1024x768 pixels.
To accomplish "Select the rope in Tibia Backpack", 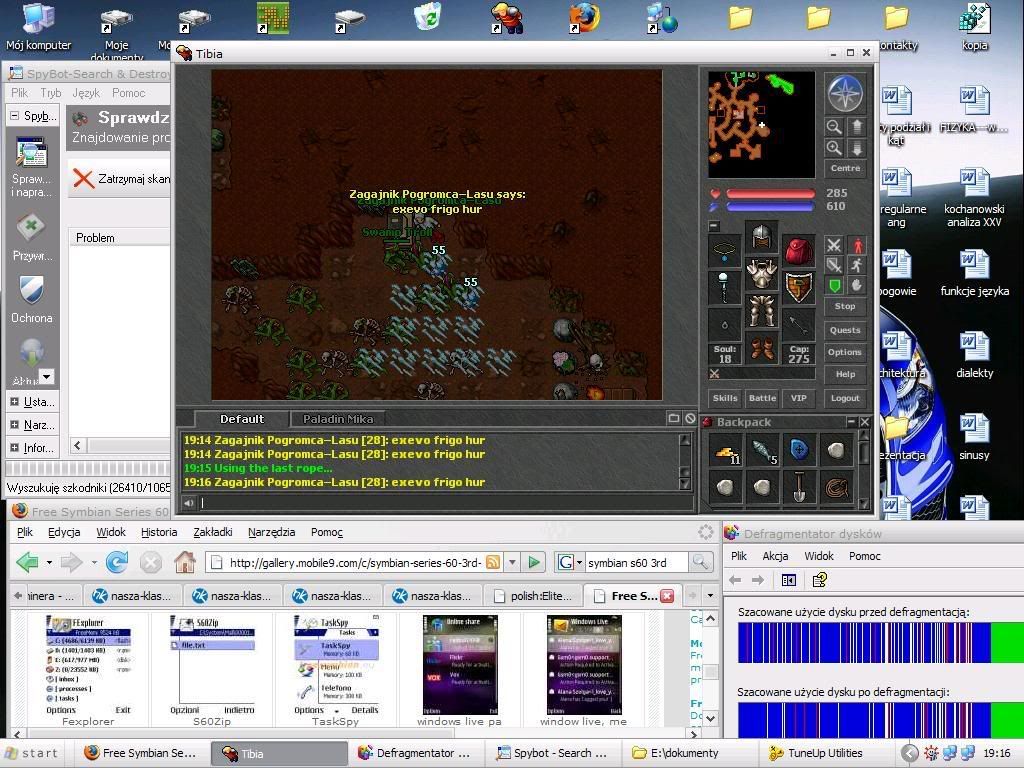I will point(836,487).
